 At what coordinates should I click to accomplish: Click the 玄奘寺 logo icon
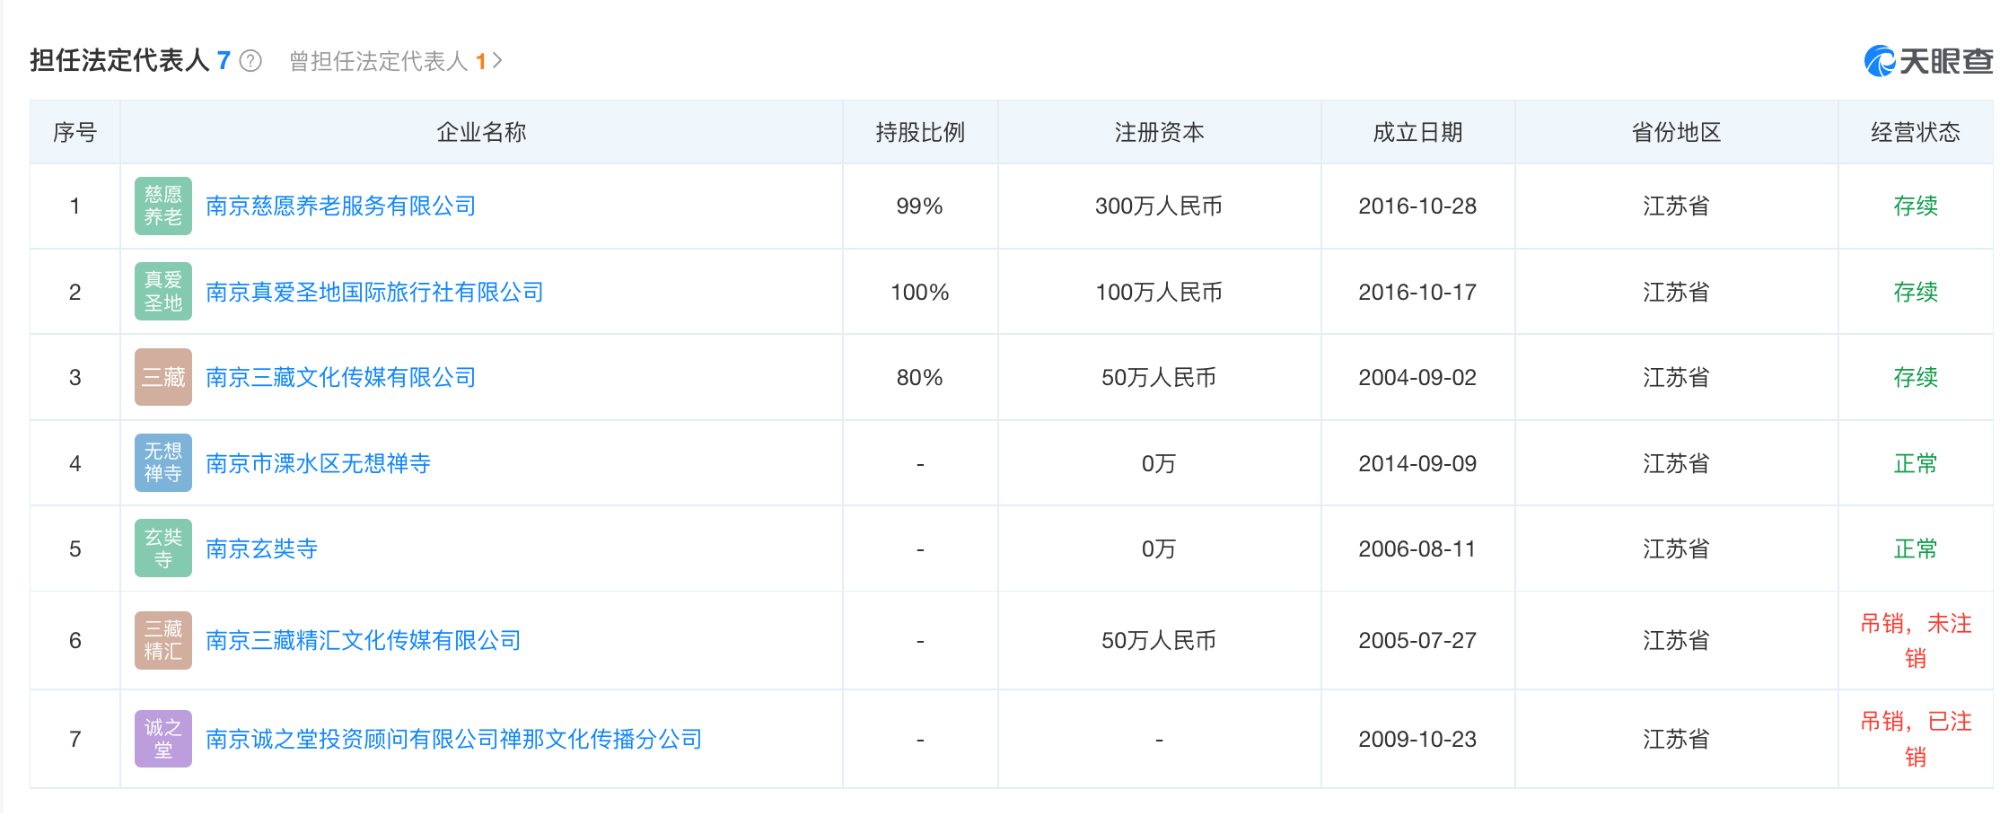pos(163,548)
